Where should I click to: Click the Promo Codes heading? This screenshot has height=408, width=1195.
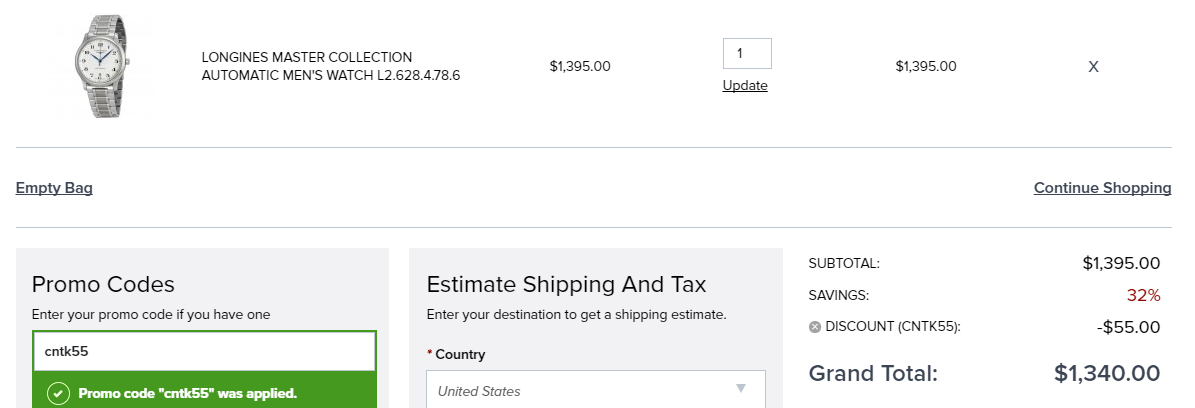(103, 284)
